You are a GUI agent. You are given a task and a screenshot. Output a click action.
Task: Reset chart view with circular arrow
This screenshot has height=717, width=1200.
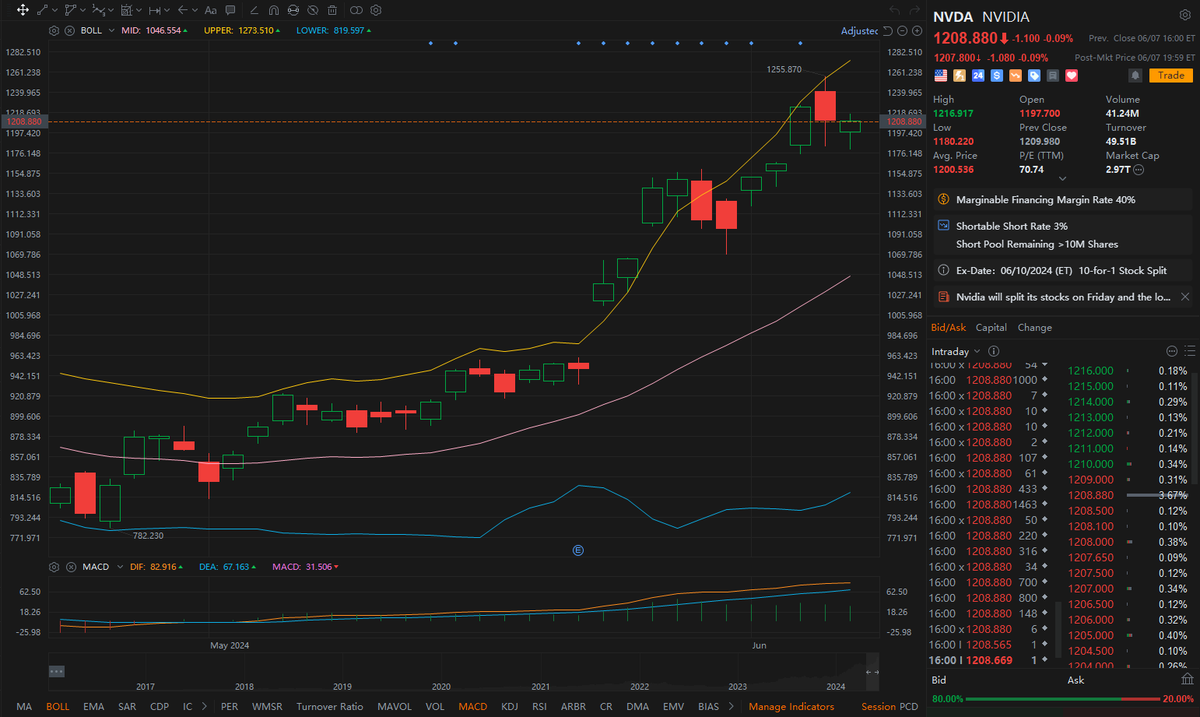point(888,31)
